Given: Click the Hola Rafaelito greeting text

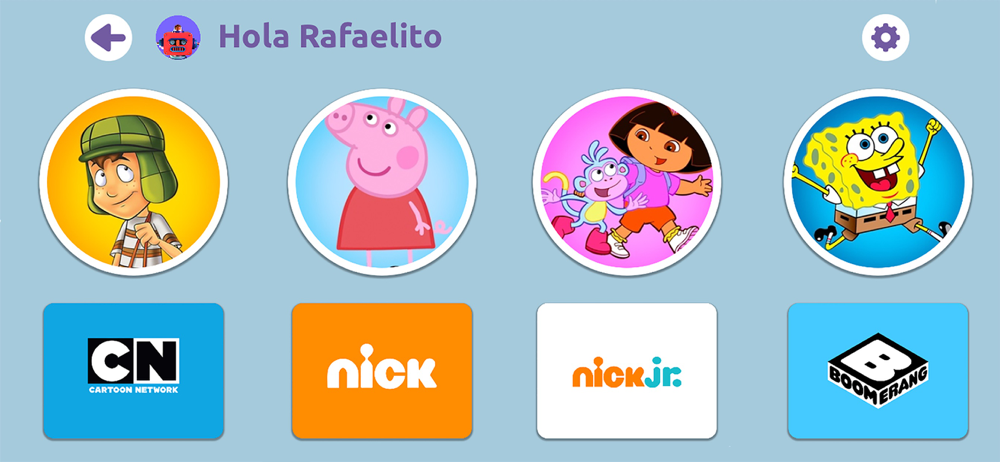Looking at the screenshot, I should (330, 37).
